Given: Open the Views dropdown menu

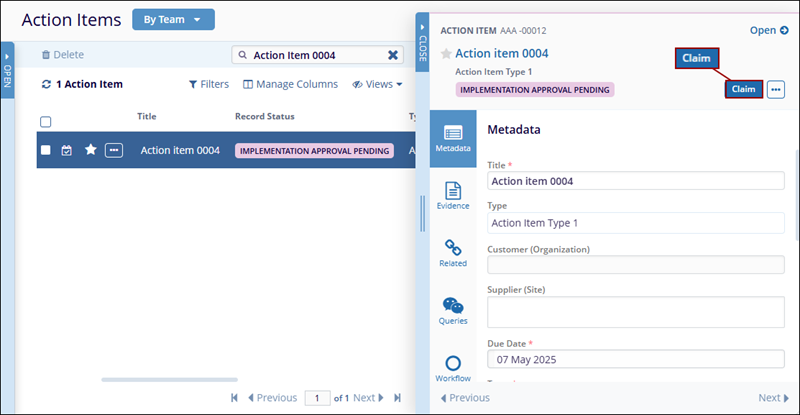Looking at the screenshot, I should pyautogui.click(x=377, y=85).
